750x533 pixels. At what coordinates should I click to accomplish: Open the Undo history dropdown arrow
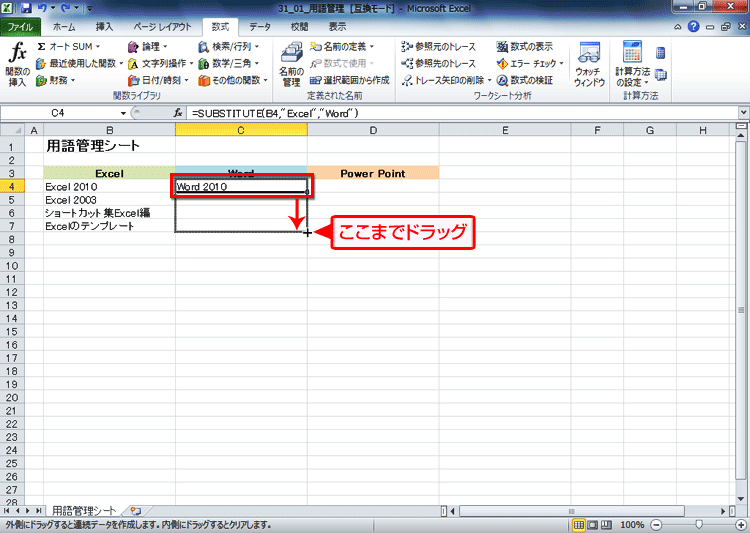[x=53, y=8]
